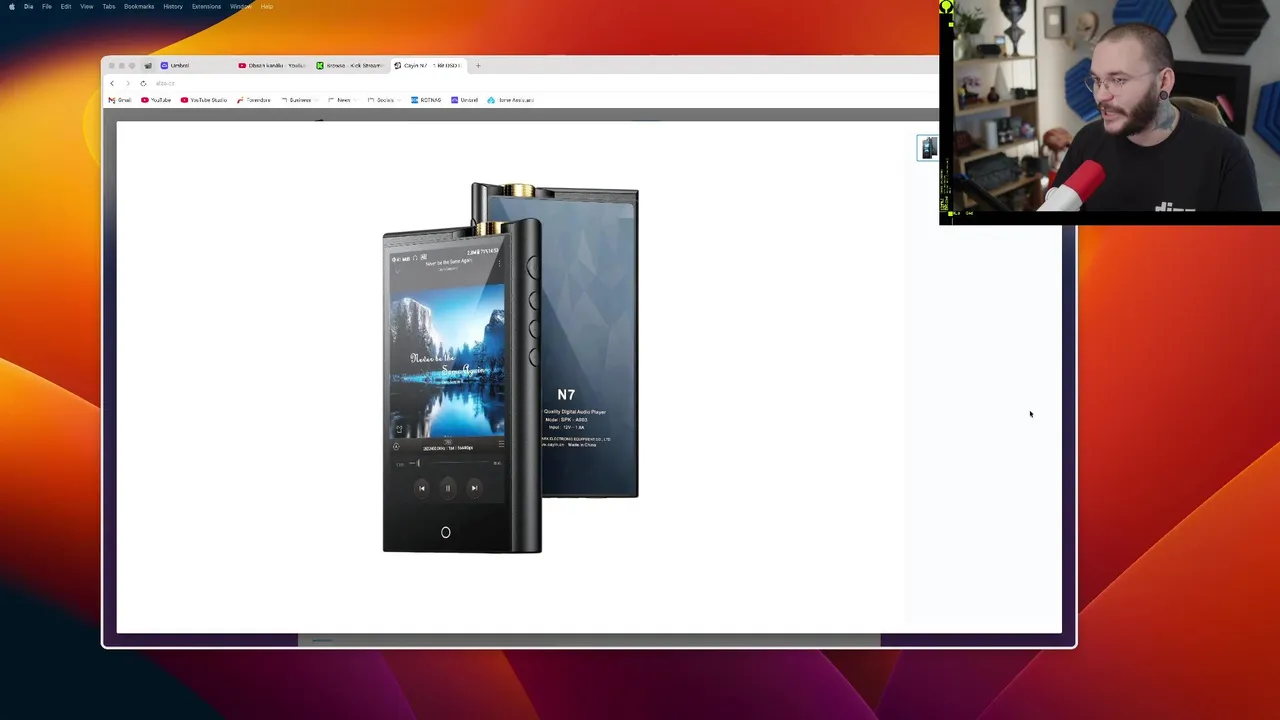This screenshot has width=1280, height=720.
Task: Open the Home Assistant bookmark
Action: pos(510,100)
